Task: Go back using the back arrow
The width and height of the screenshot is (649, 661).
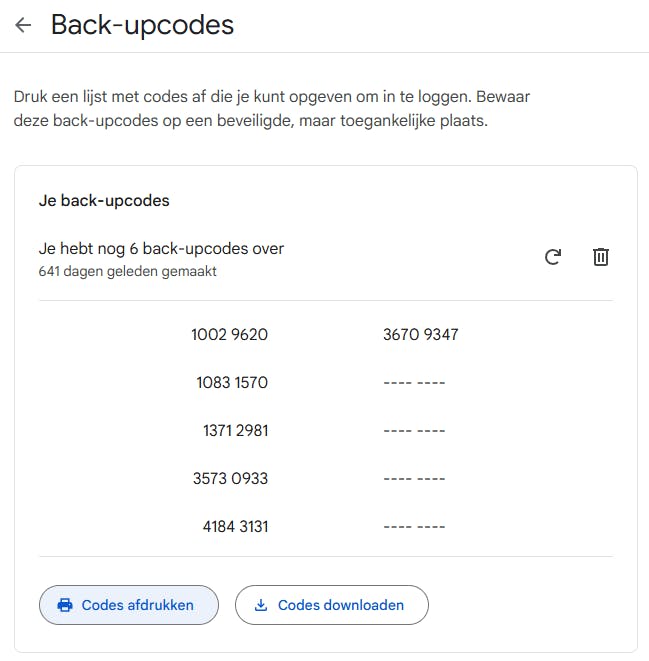Action: point(24,26)
